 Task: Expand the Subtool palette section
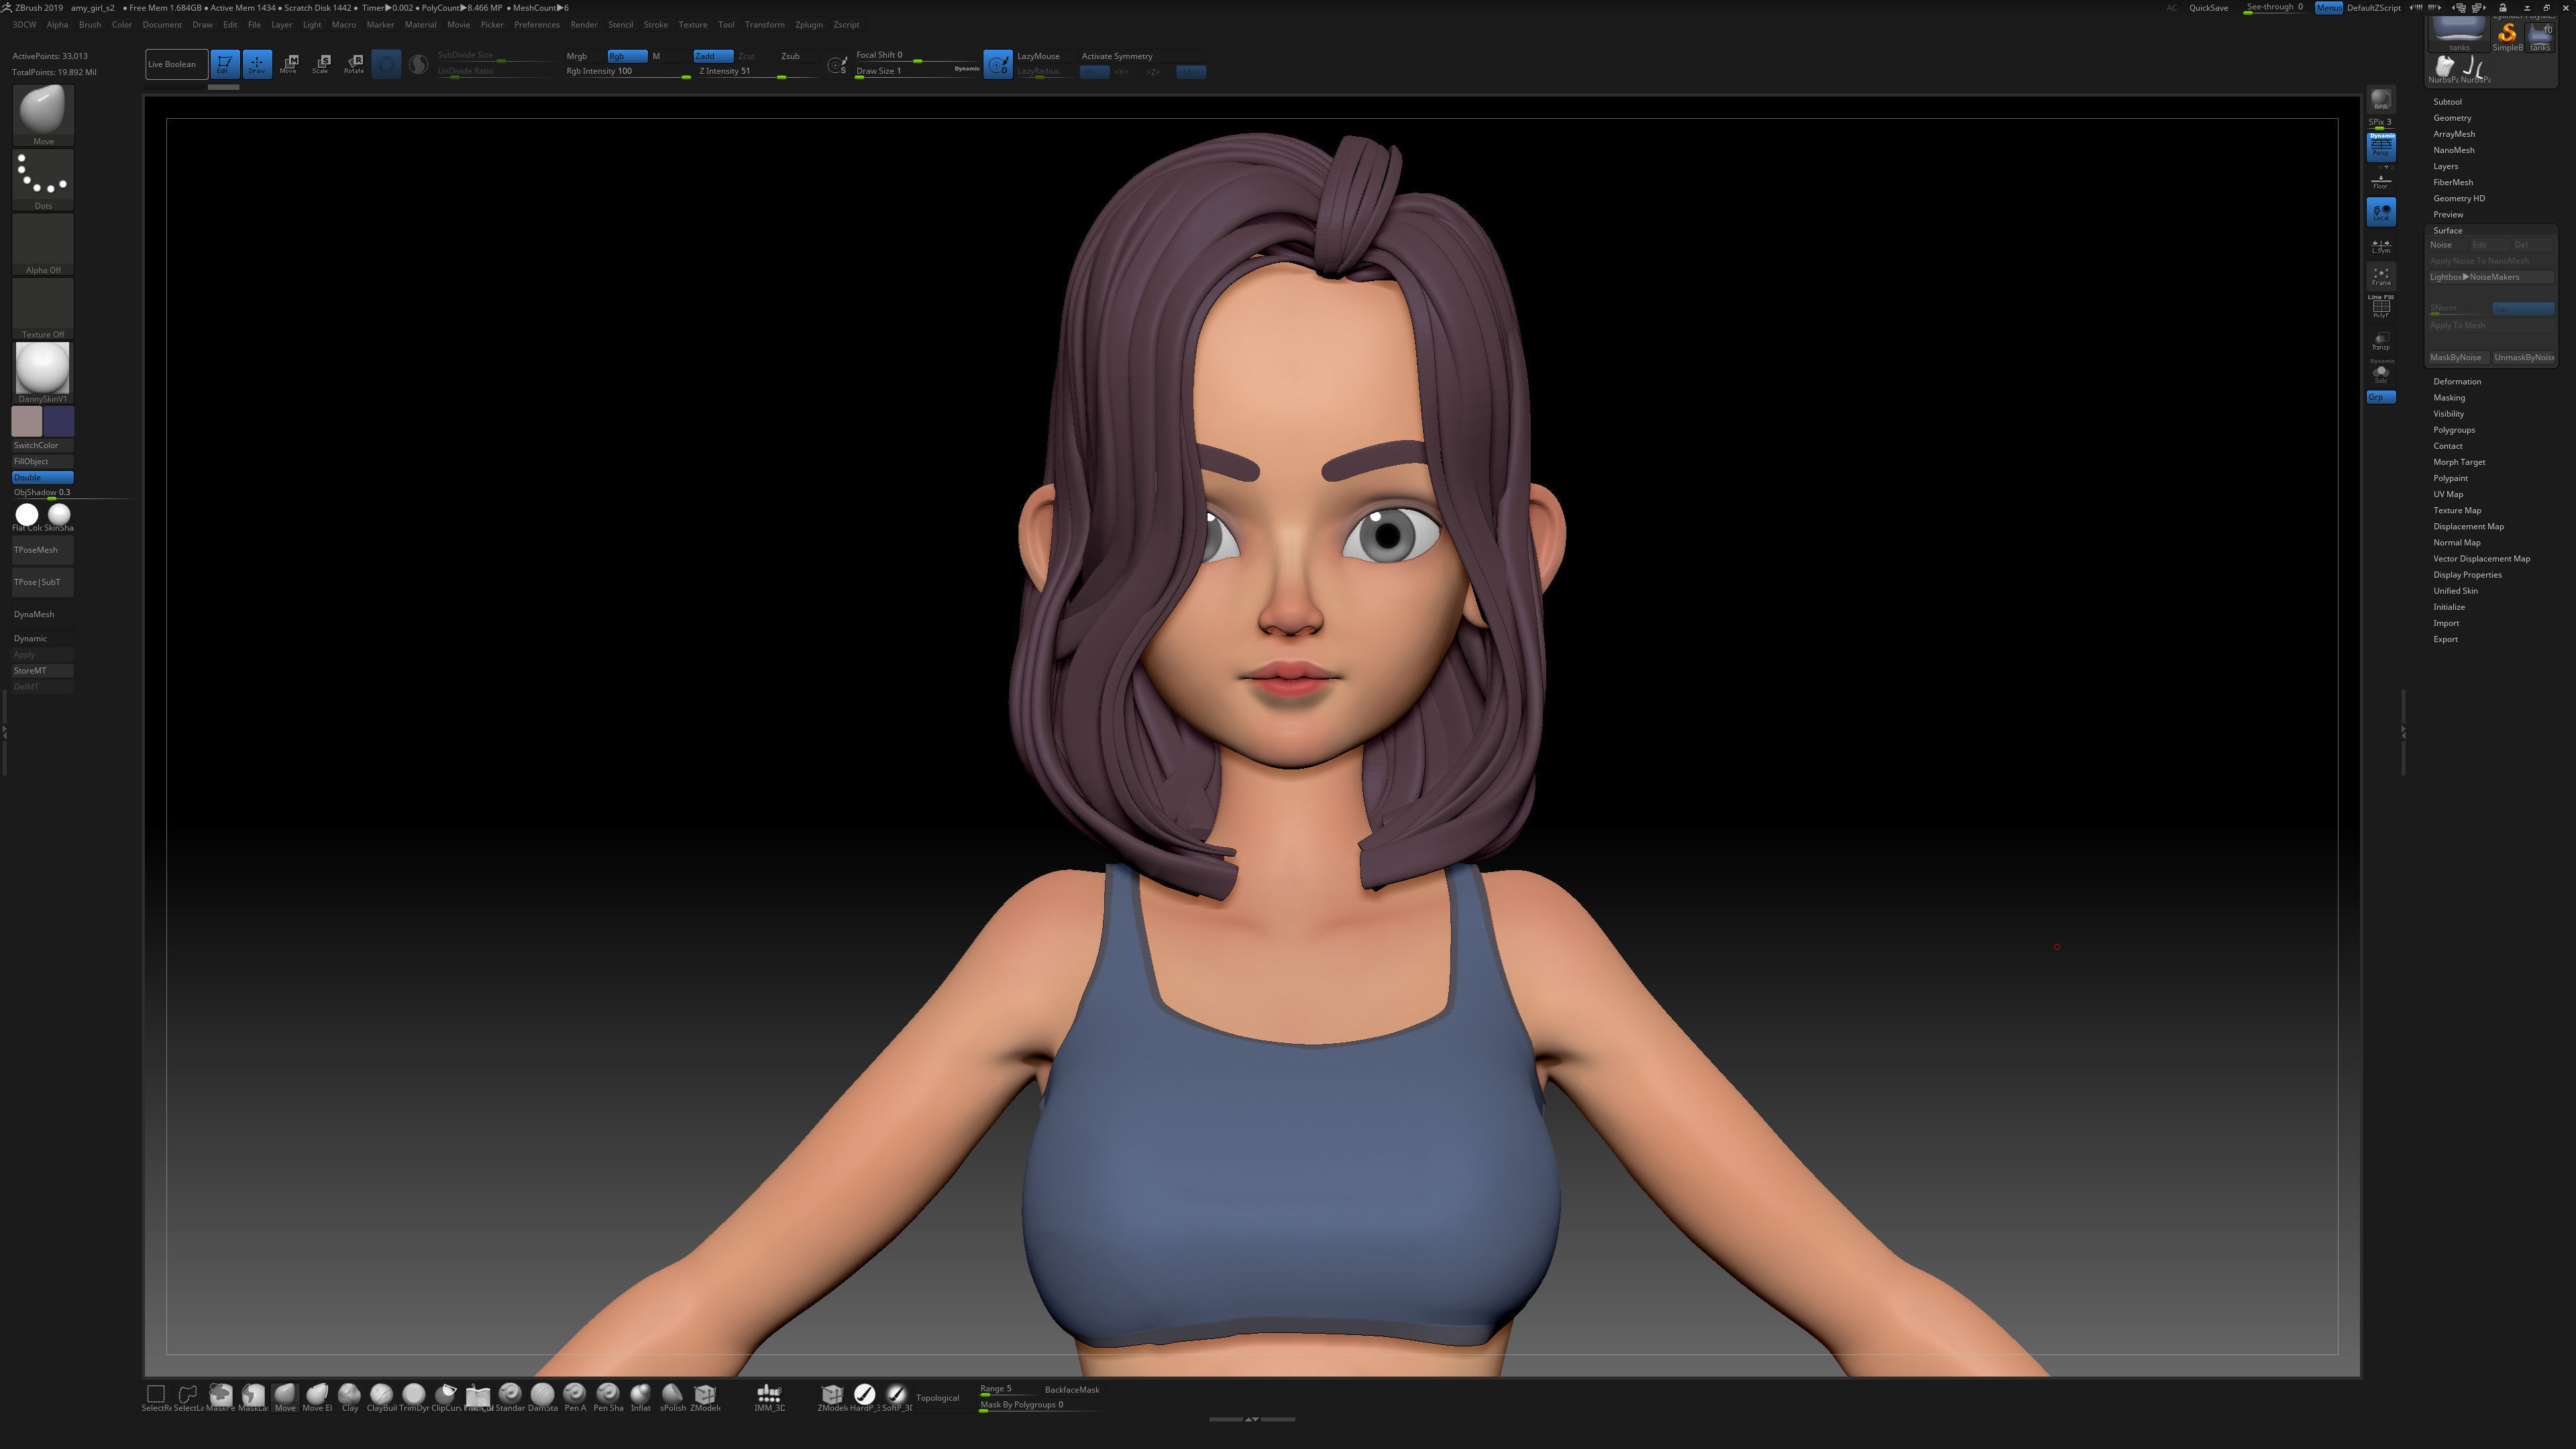[x=2447, y=102]
